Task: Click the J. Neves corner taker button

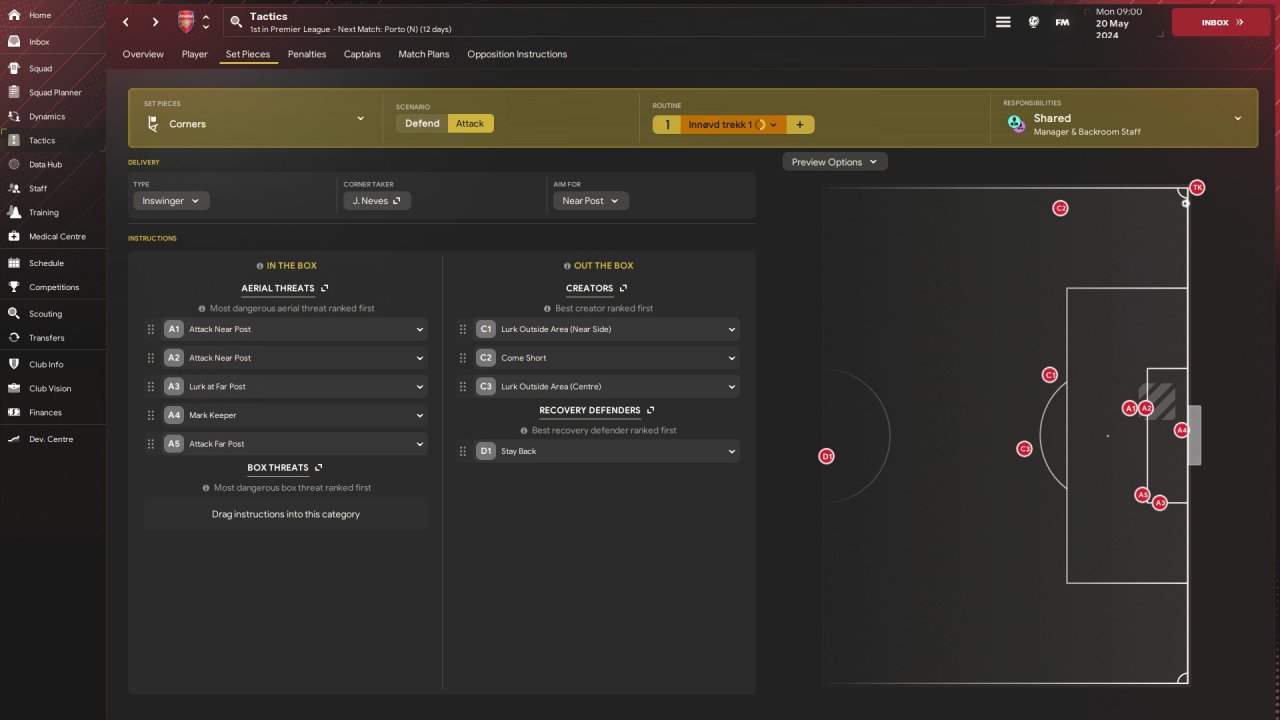Action: coord(377,201)
